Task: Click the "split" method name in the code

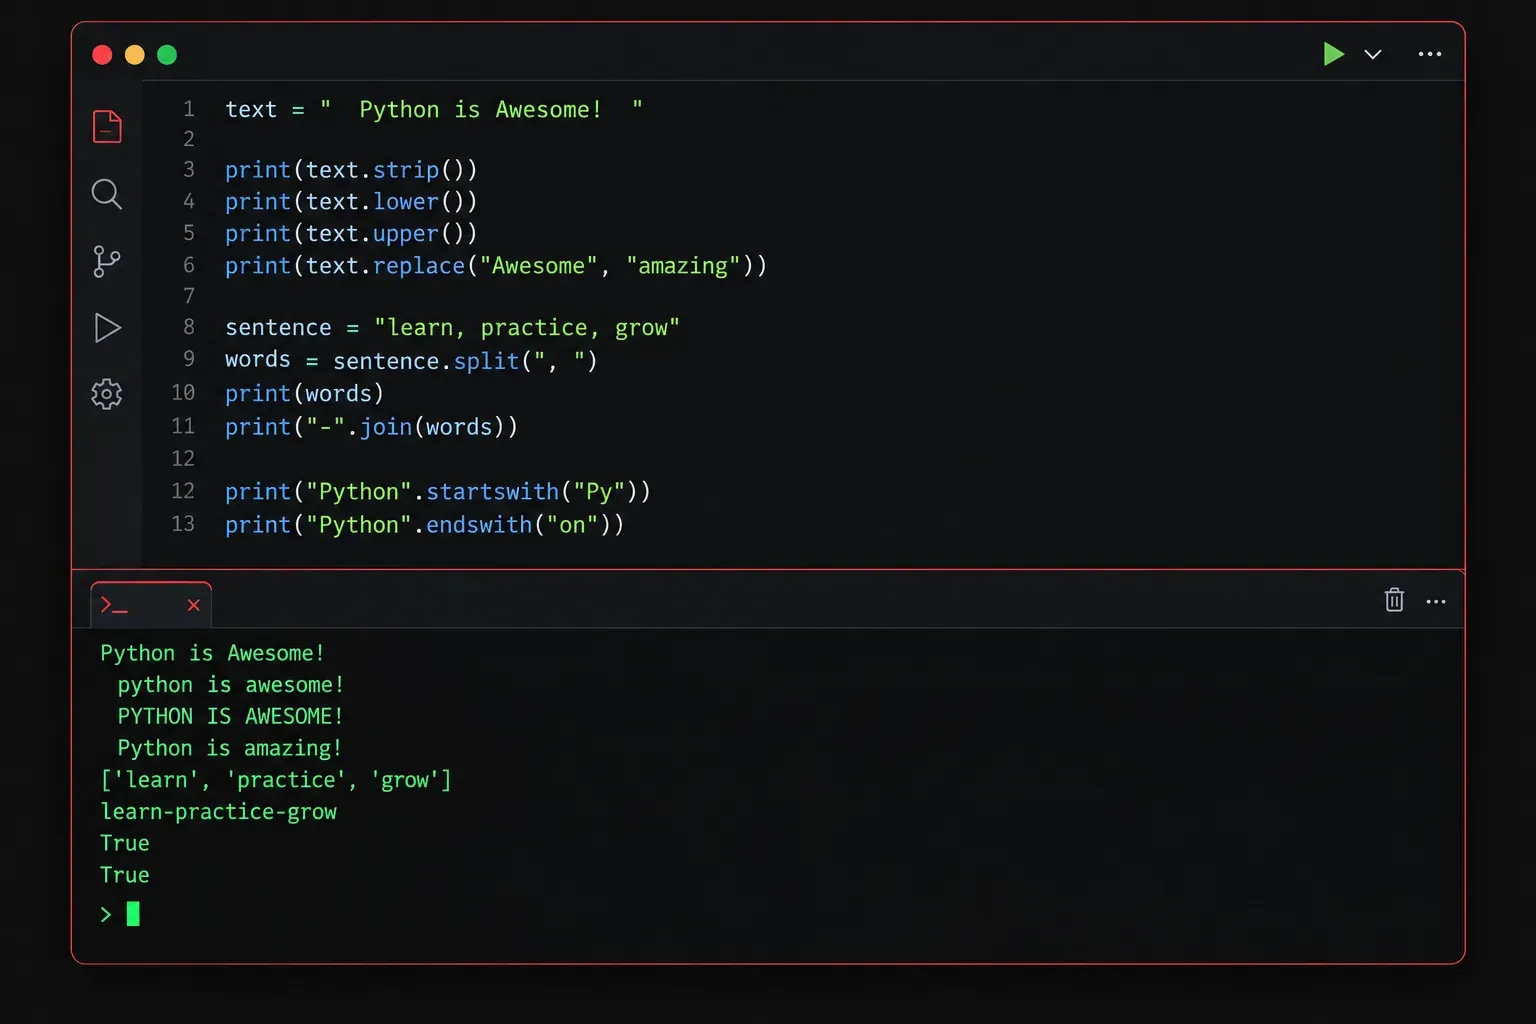Action: pos(487,361)
